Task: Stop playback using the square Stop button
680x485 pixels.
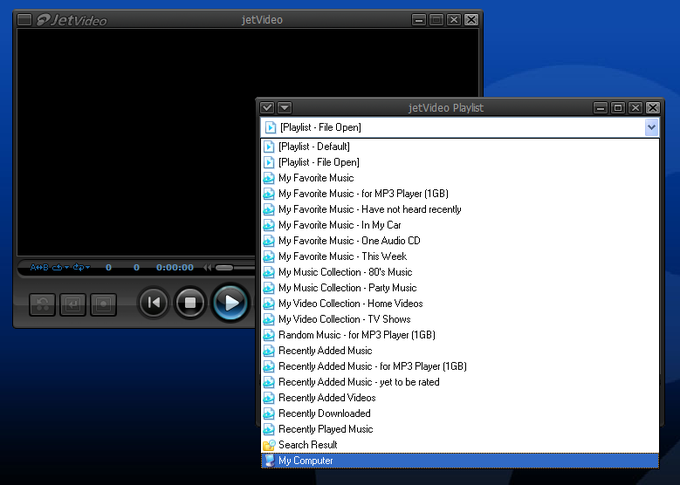Action: (x=190, y=302)
